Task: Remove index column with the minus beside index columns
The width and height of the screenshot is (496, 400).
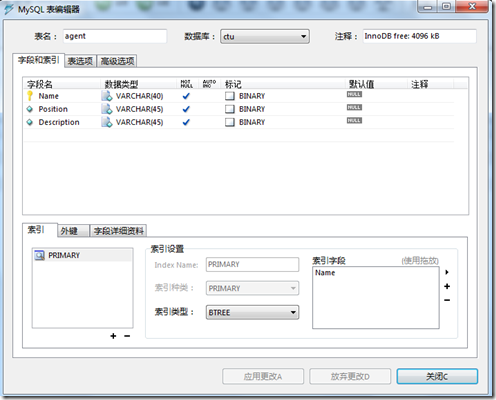Action: 447,300
